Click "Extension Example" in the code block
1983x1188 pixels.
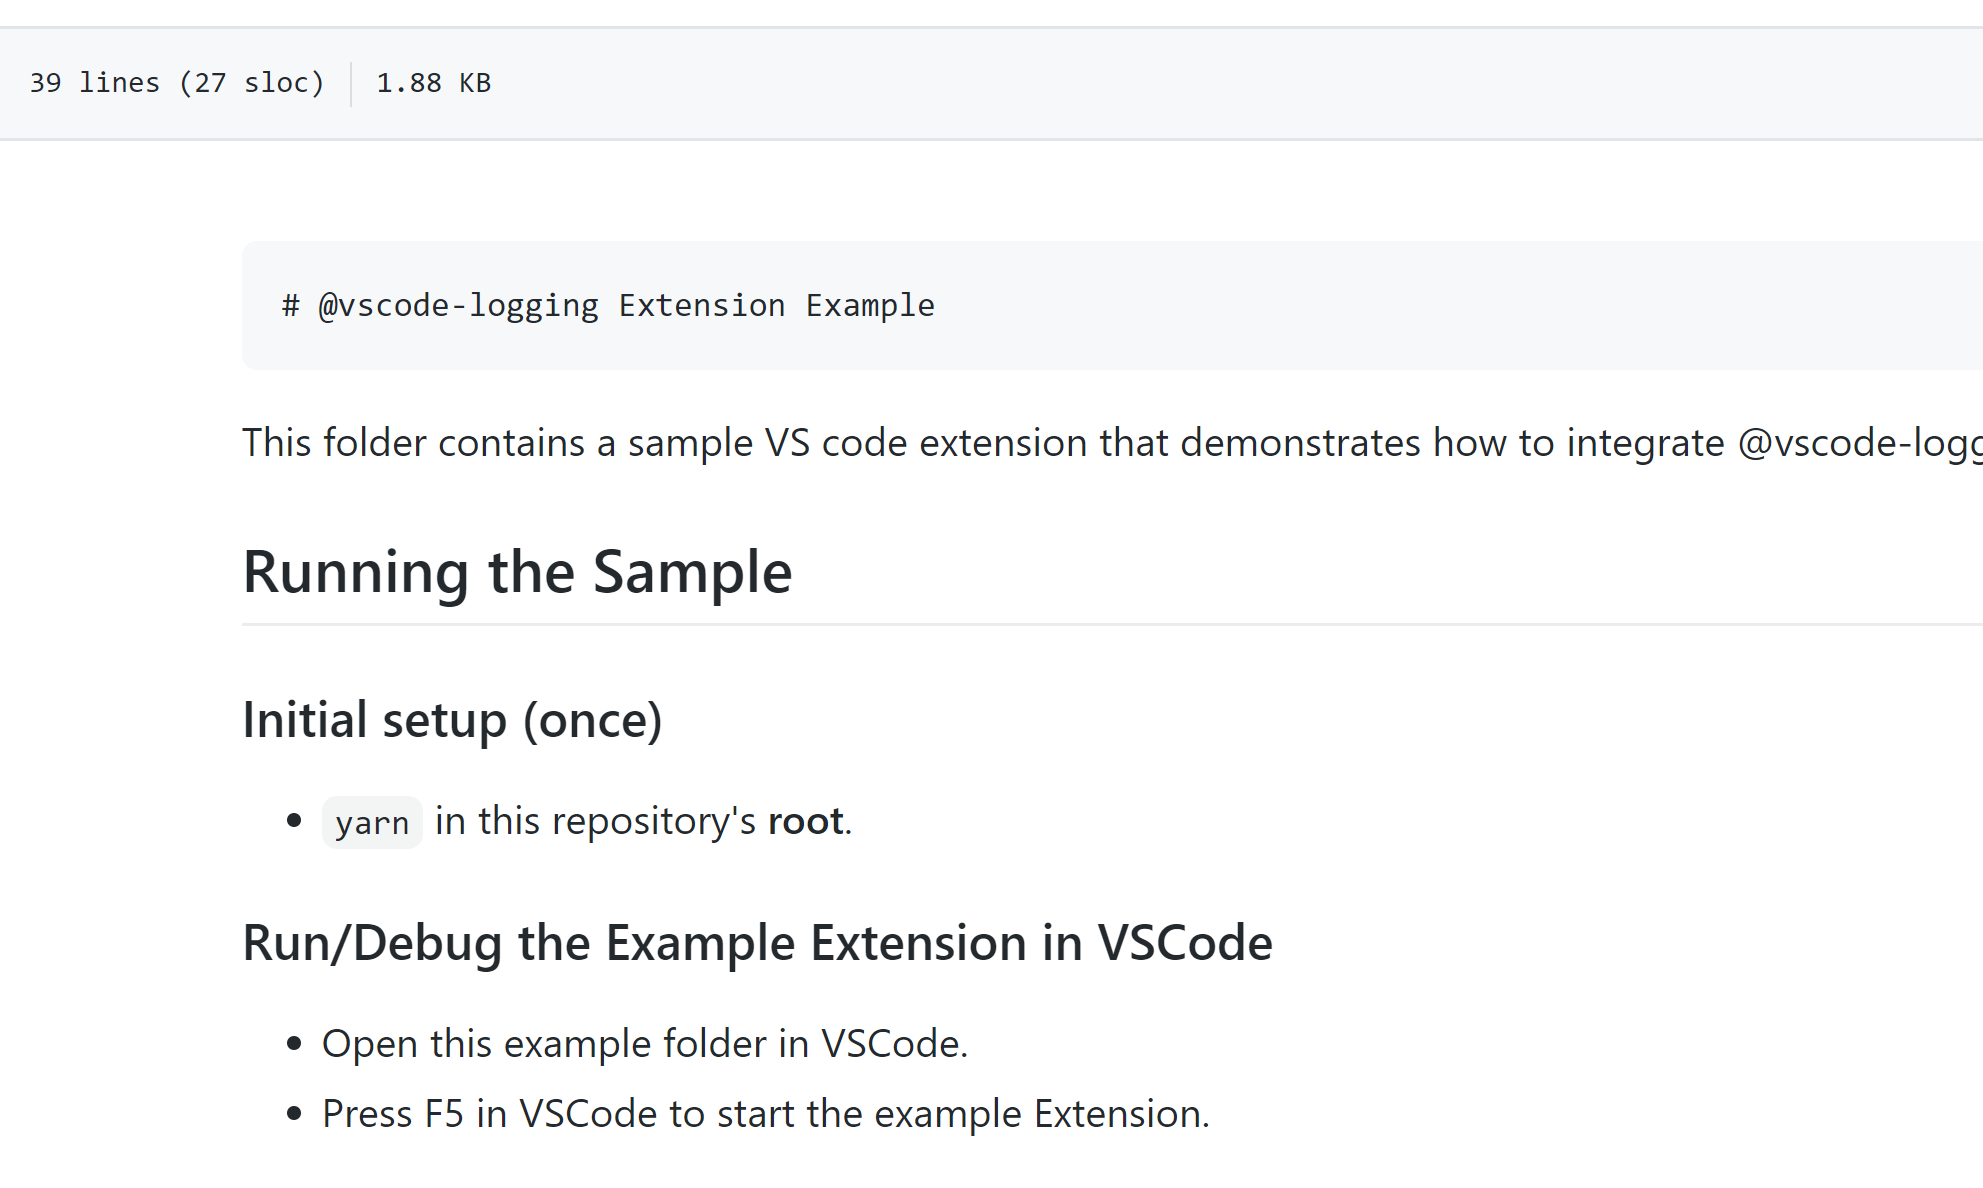point(776,306)
